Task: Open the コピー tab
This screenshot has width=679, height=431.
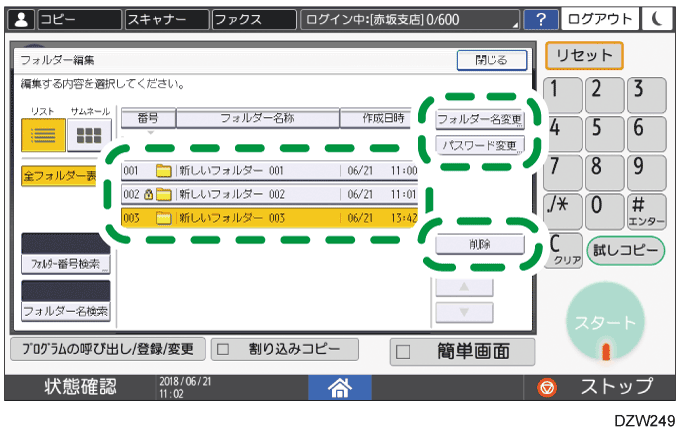Action: pos(80,19)
